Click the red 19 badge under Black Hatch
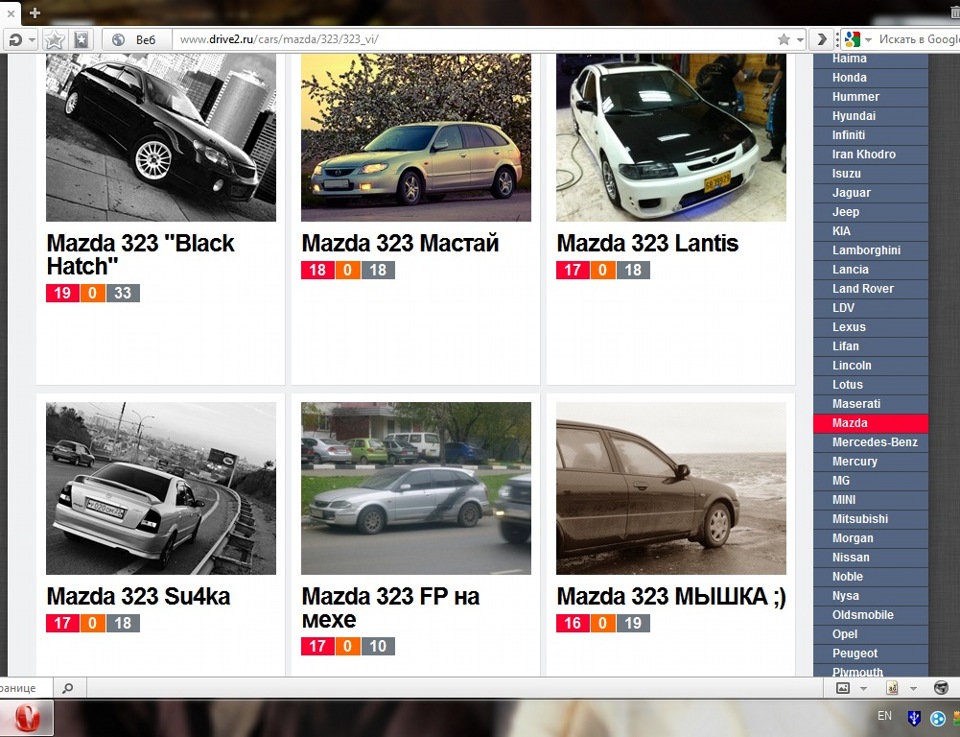Viewport: 960px width, 737px height. click(x=62, y=293)
